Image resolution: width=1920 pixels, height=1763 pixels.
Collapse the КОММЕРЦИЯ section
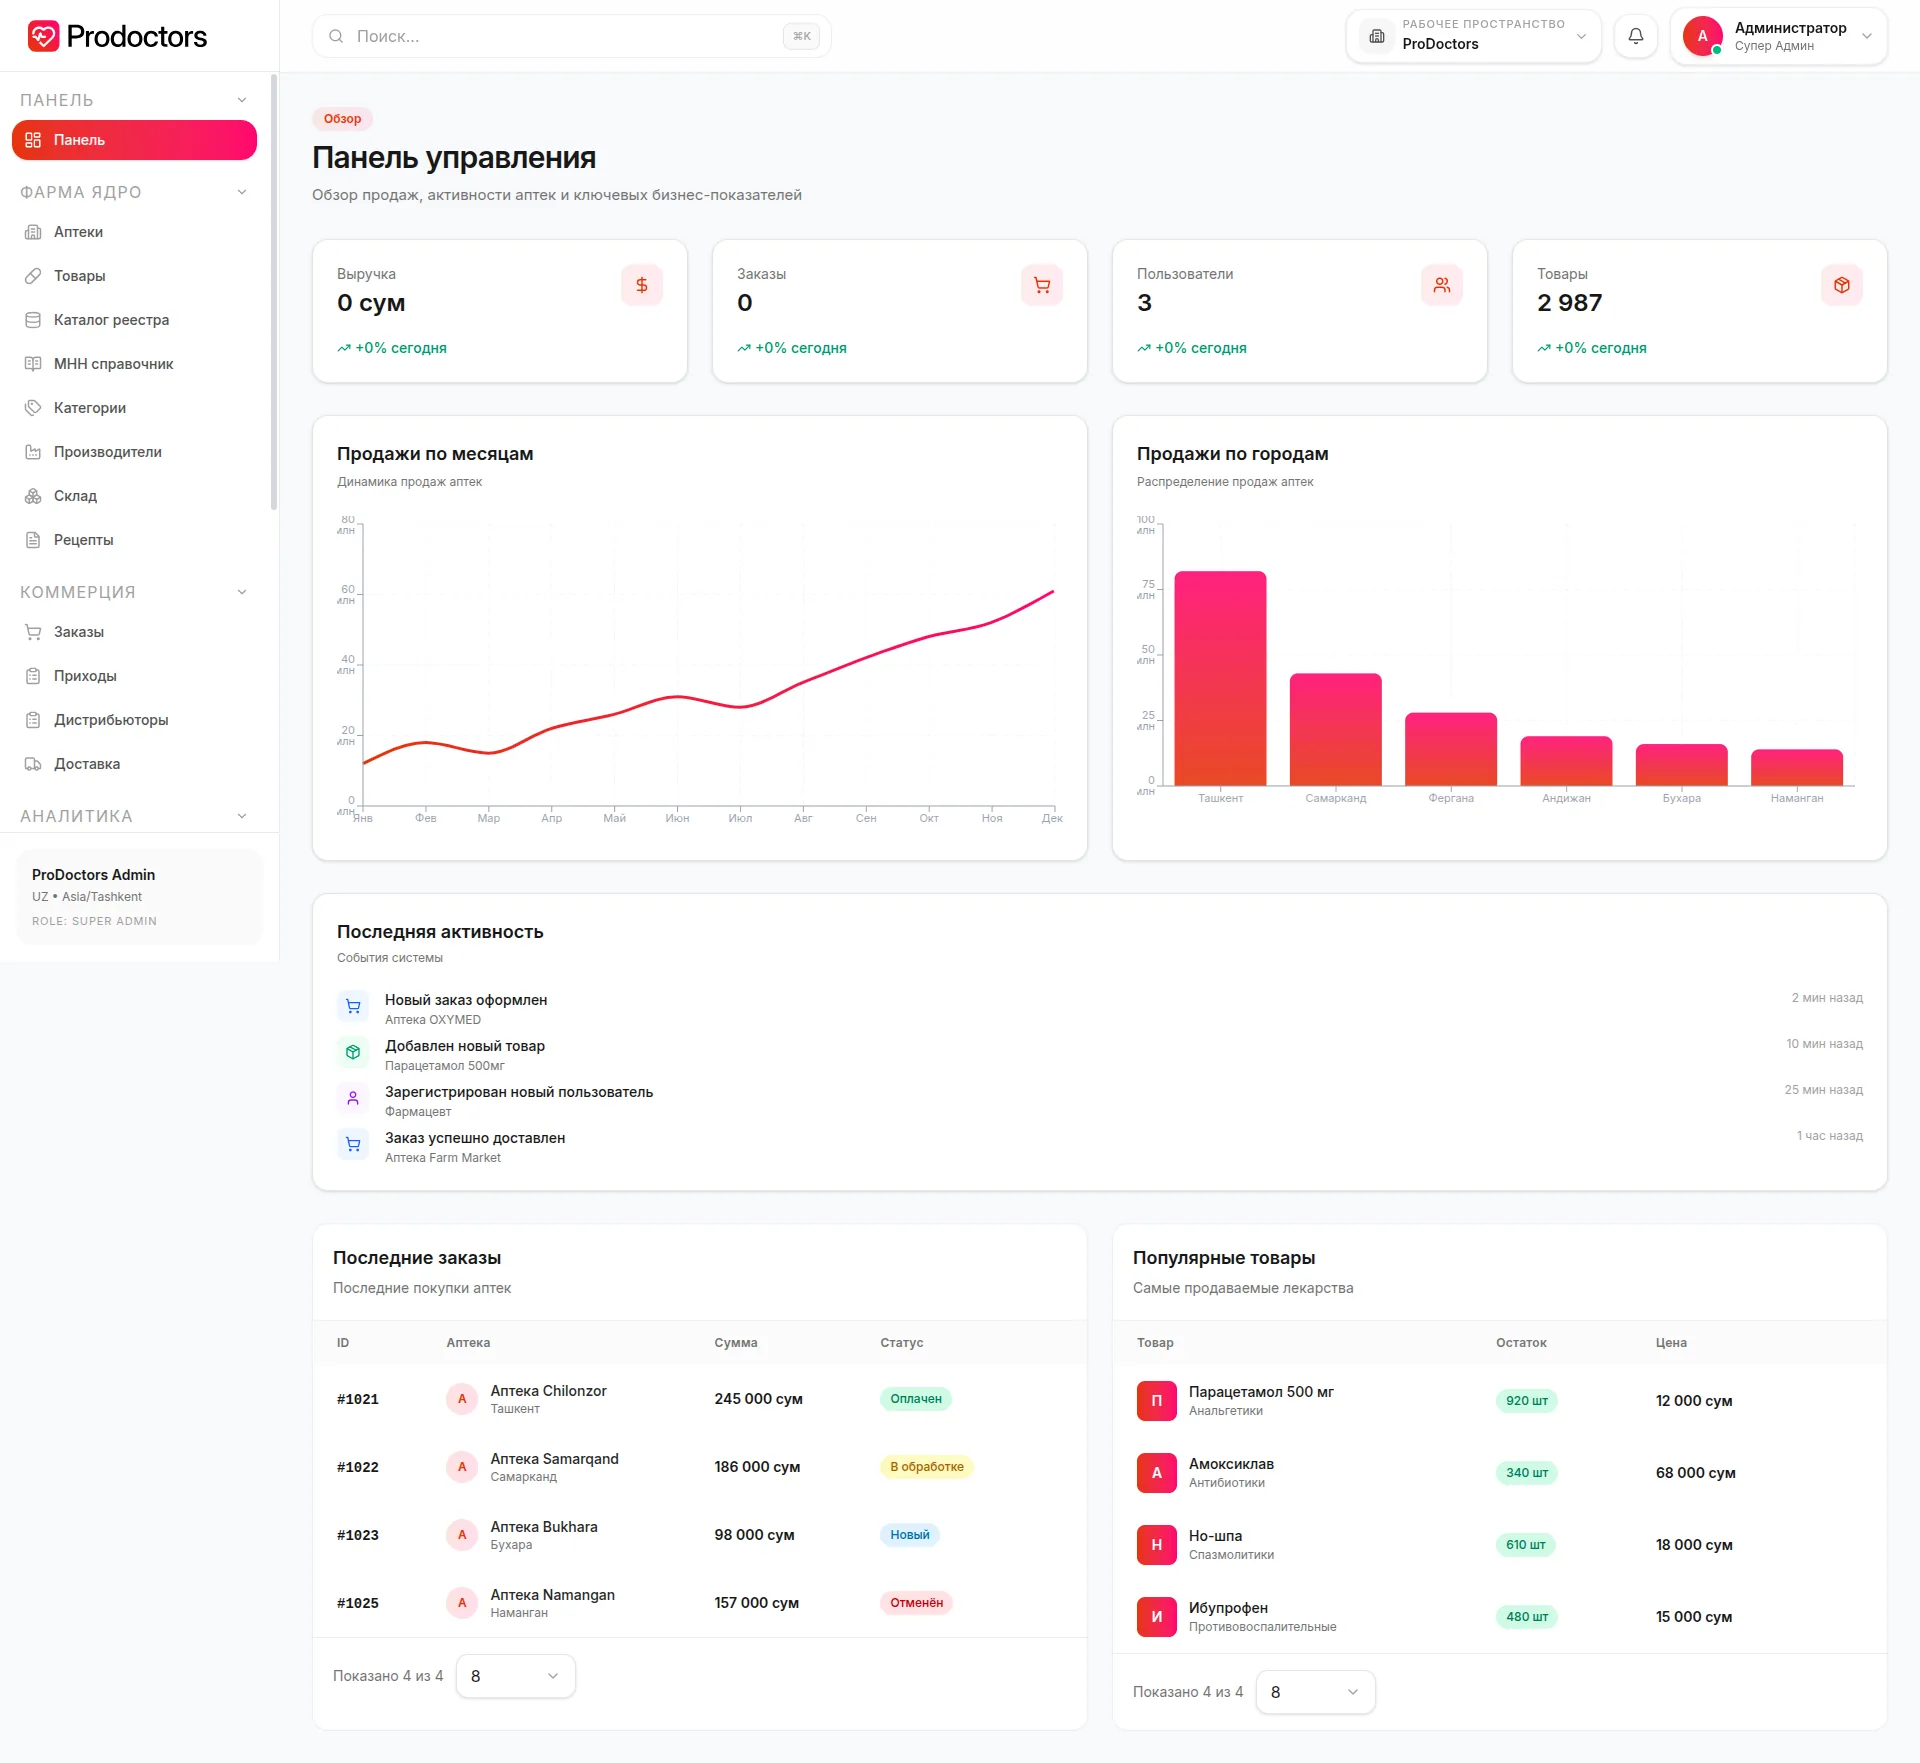pos(134,592)
